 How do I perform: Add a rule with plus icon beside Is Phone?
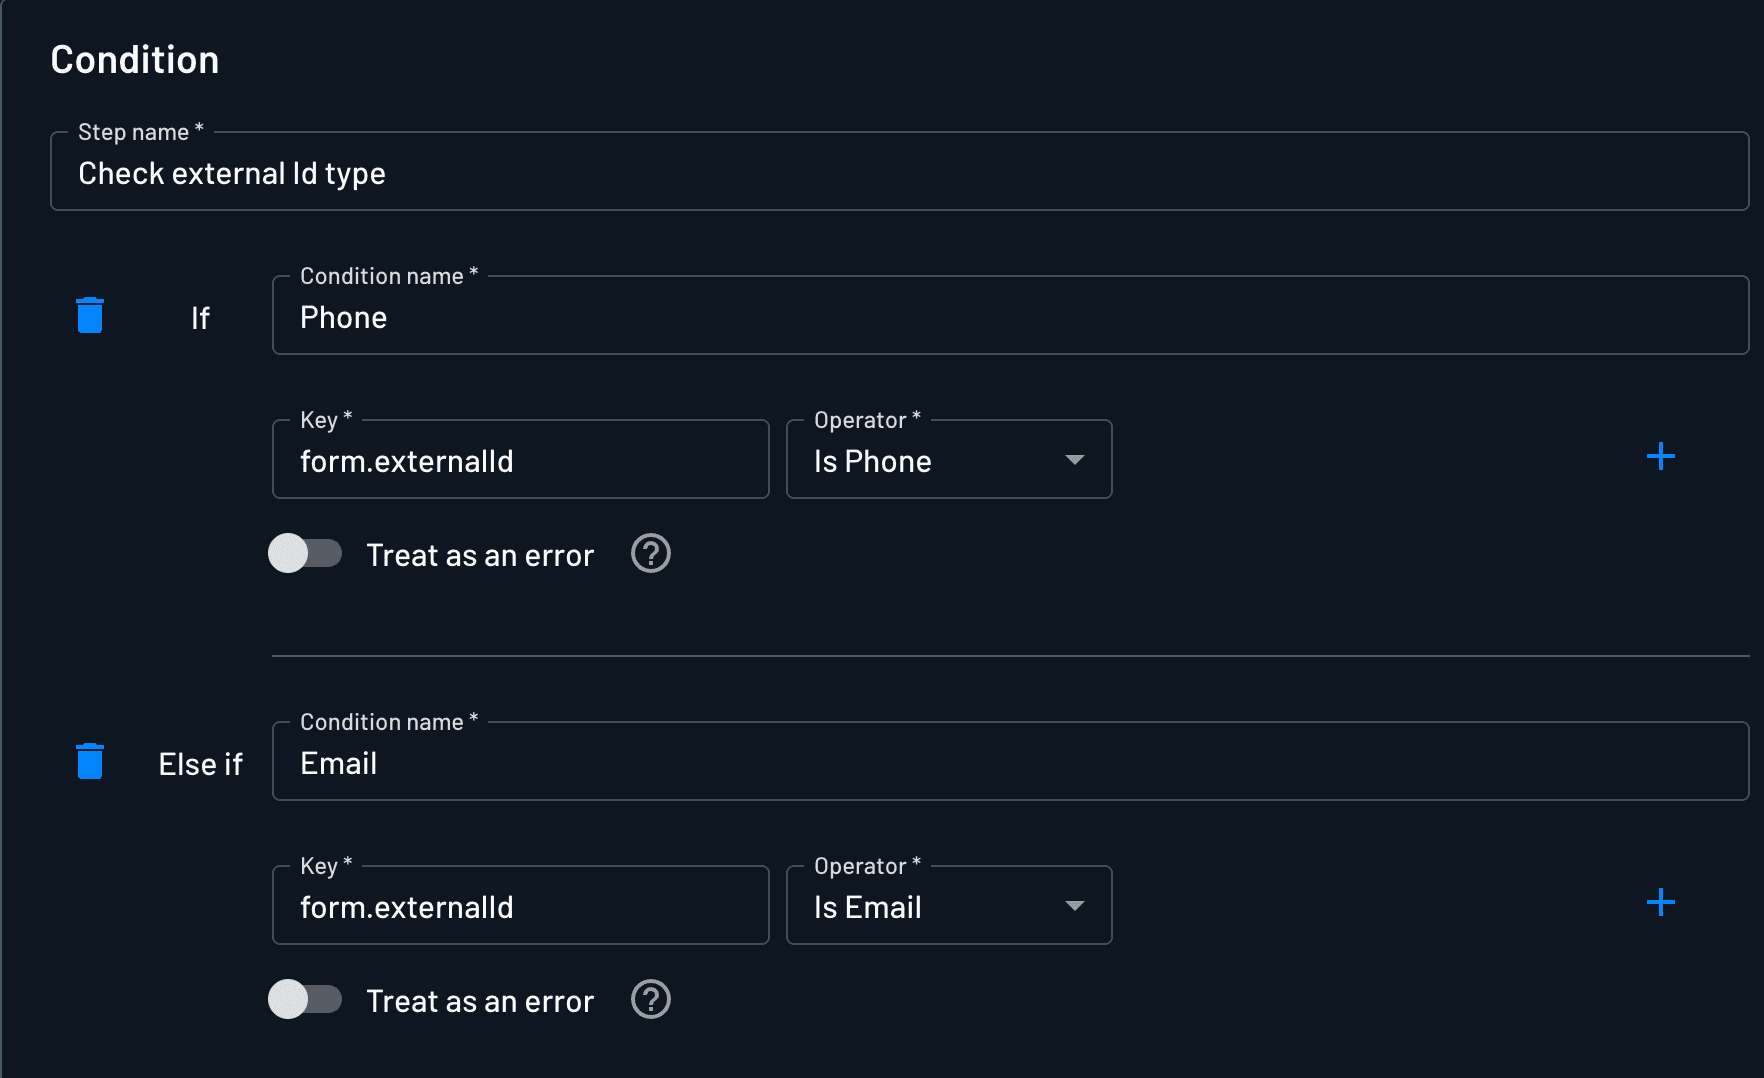pos(1660,457)
